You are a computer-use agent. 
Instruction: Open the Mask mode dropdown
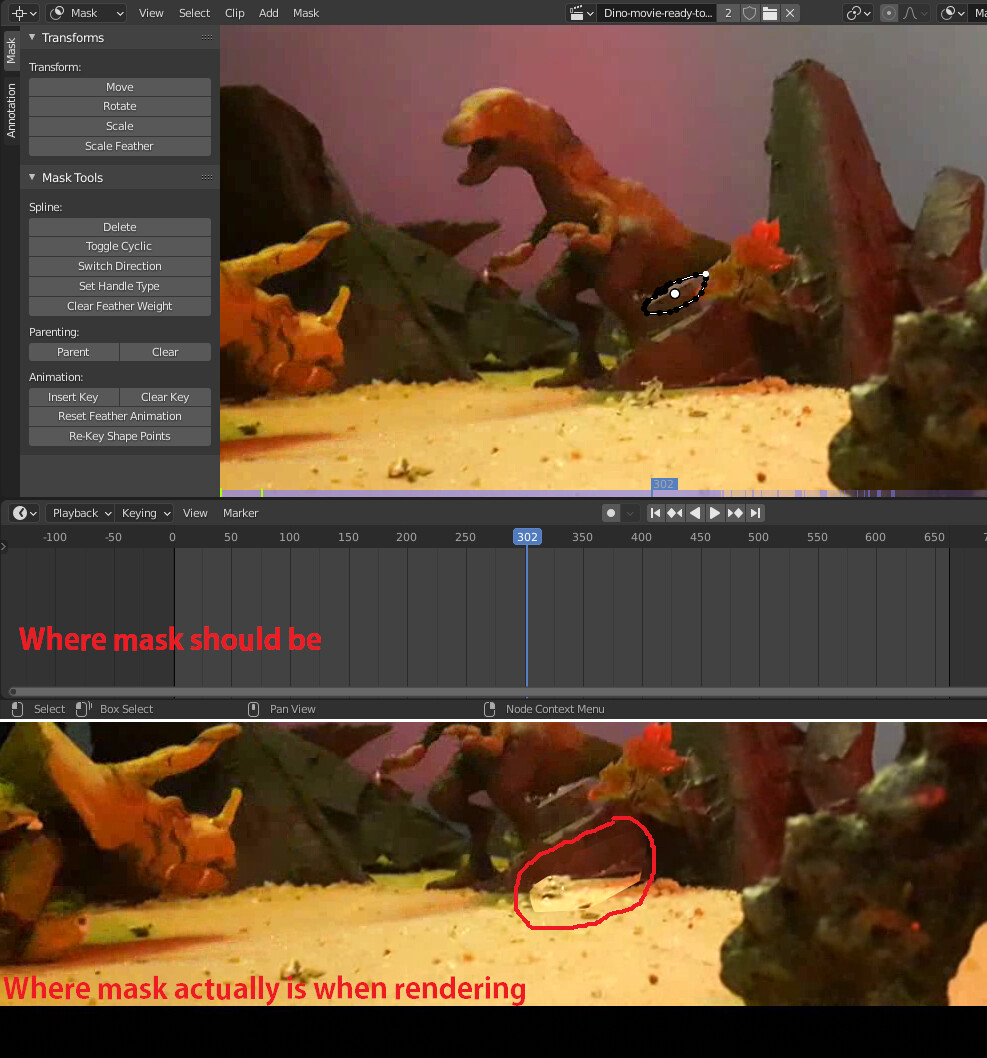[x=87, y=13]
